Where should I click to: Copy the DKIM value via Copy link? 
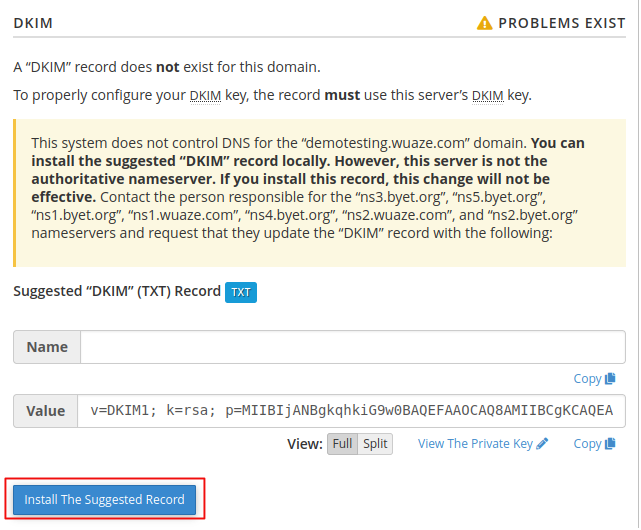(587, 443)
